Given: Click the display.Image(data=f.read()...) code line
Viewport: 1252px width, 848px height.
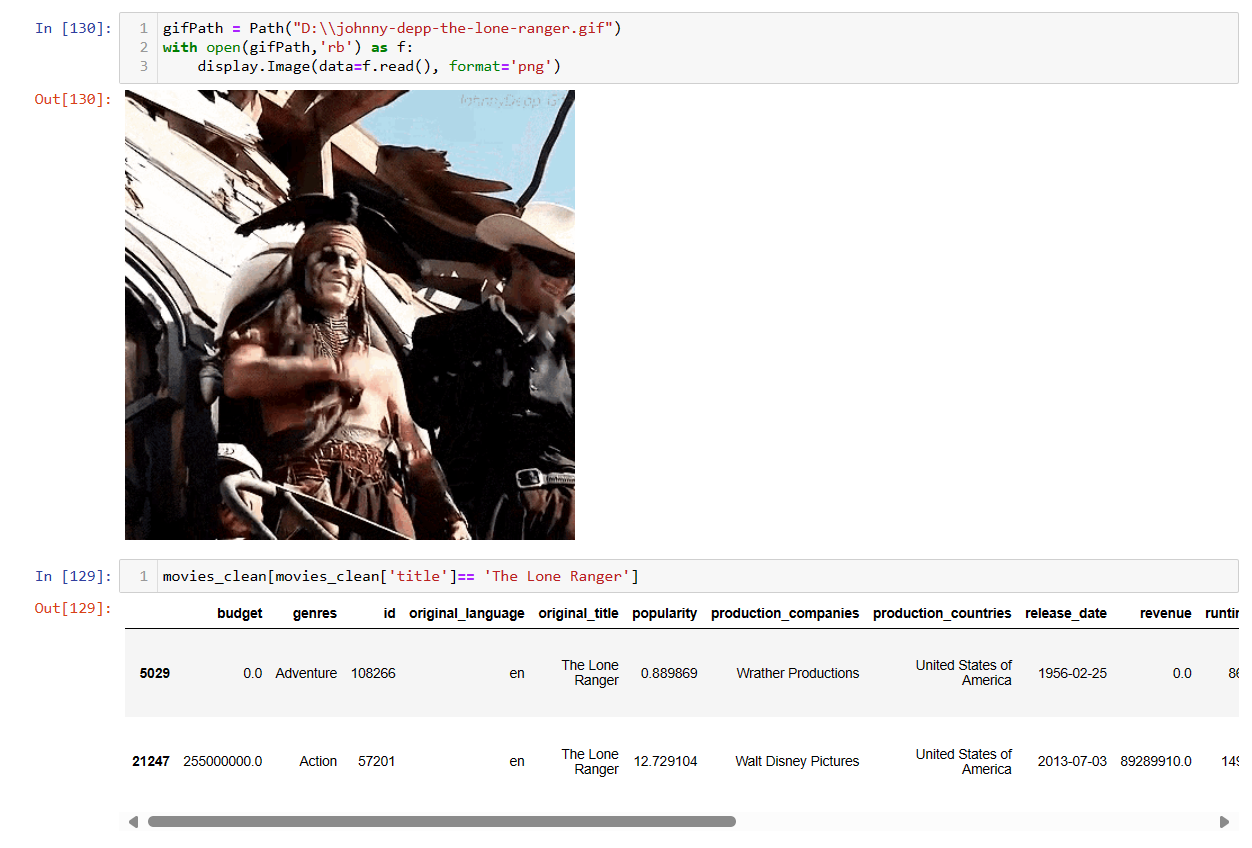Looking at the screenshot, I should (379, 66).
